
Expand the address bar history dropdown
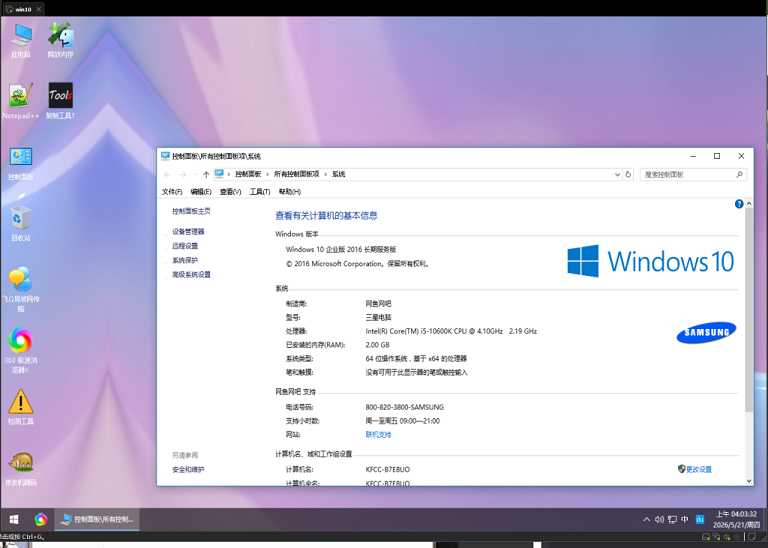point(617,174)
